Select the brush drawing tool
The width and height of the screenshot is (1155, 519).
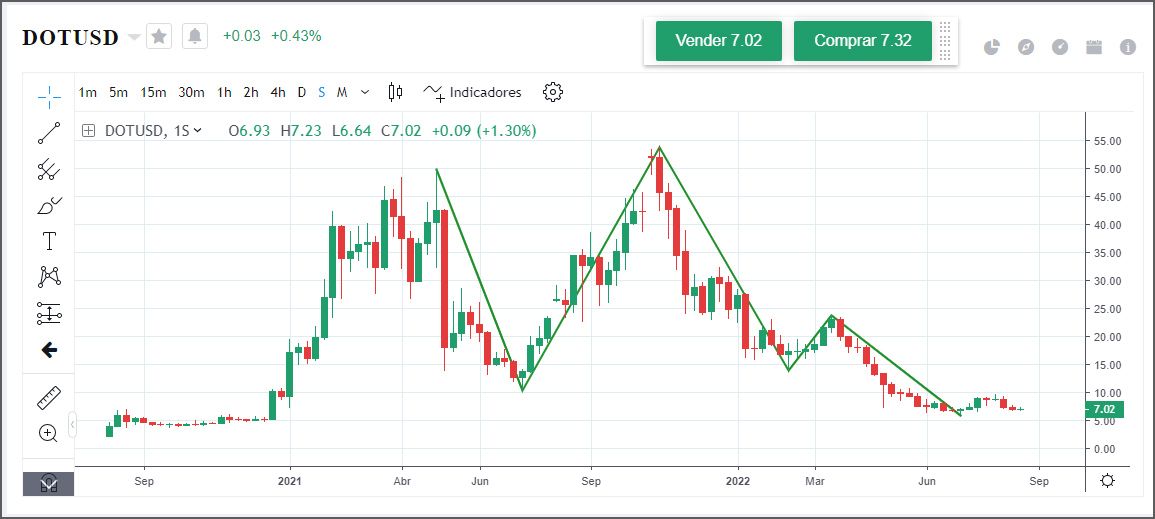pos(49,206)
